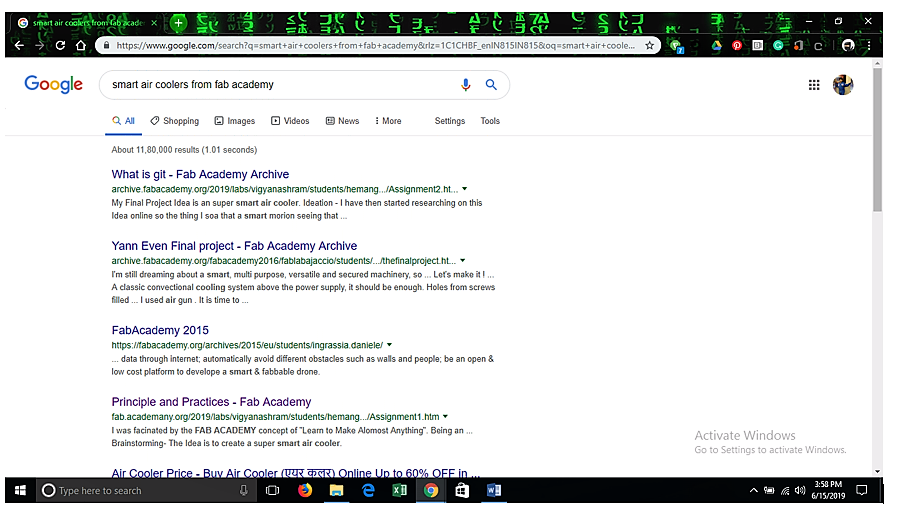Screen dimensions: 900x511
Task: Open the Windows notification center
Action: click(x=862, y=491)
